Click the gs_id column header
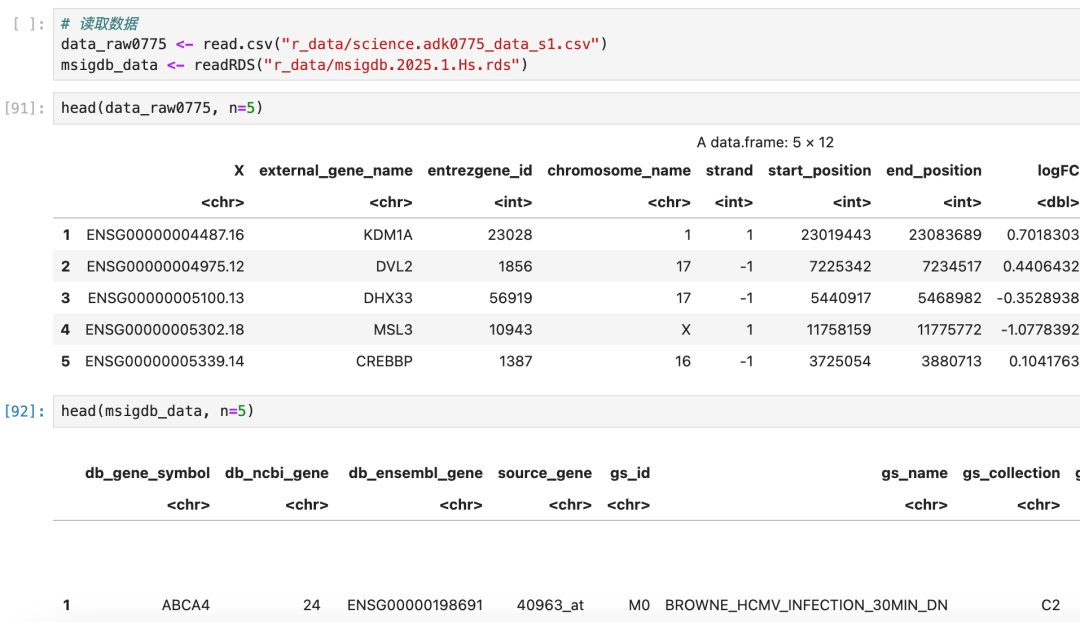Viewport: 1080px width, 622px height. [x=630, y=473]
